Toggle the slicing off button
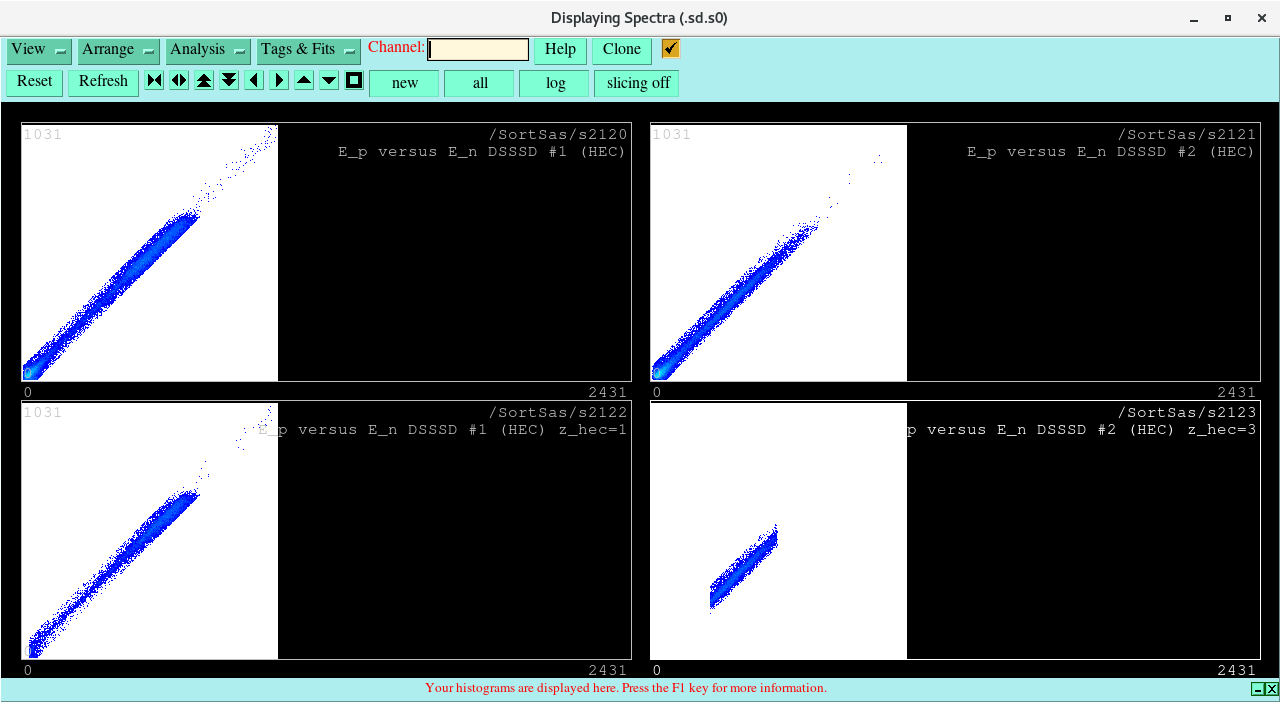This screenshot has width=1280, height=702. 637,83
